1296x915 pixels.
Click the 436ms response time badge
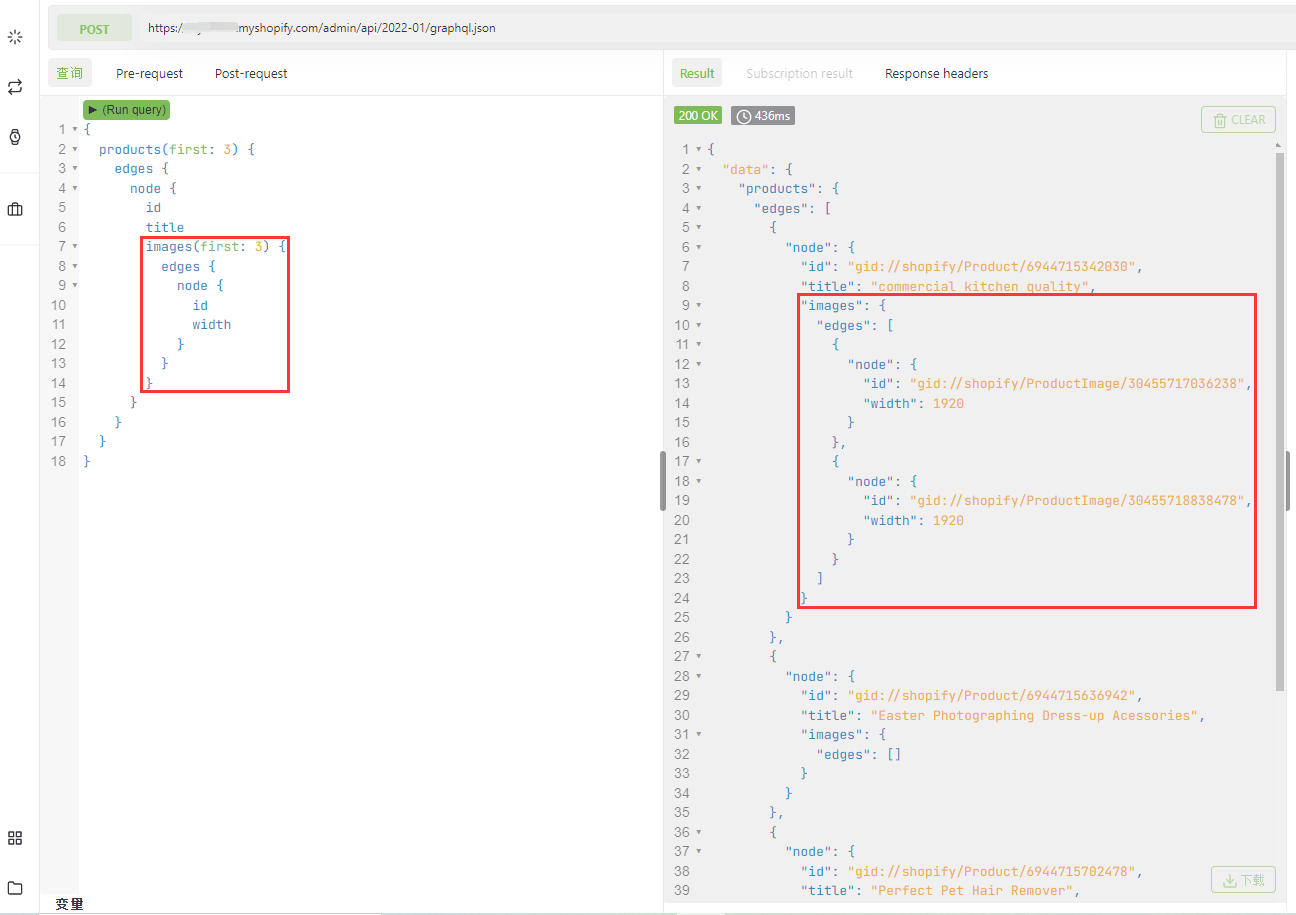pos(762,116)
